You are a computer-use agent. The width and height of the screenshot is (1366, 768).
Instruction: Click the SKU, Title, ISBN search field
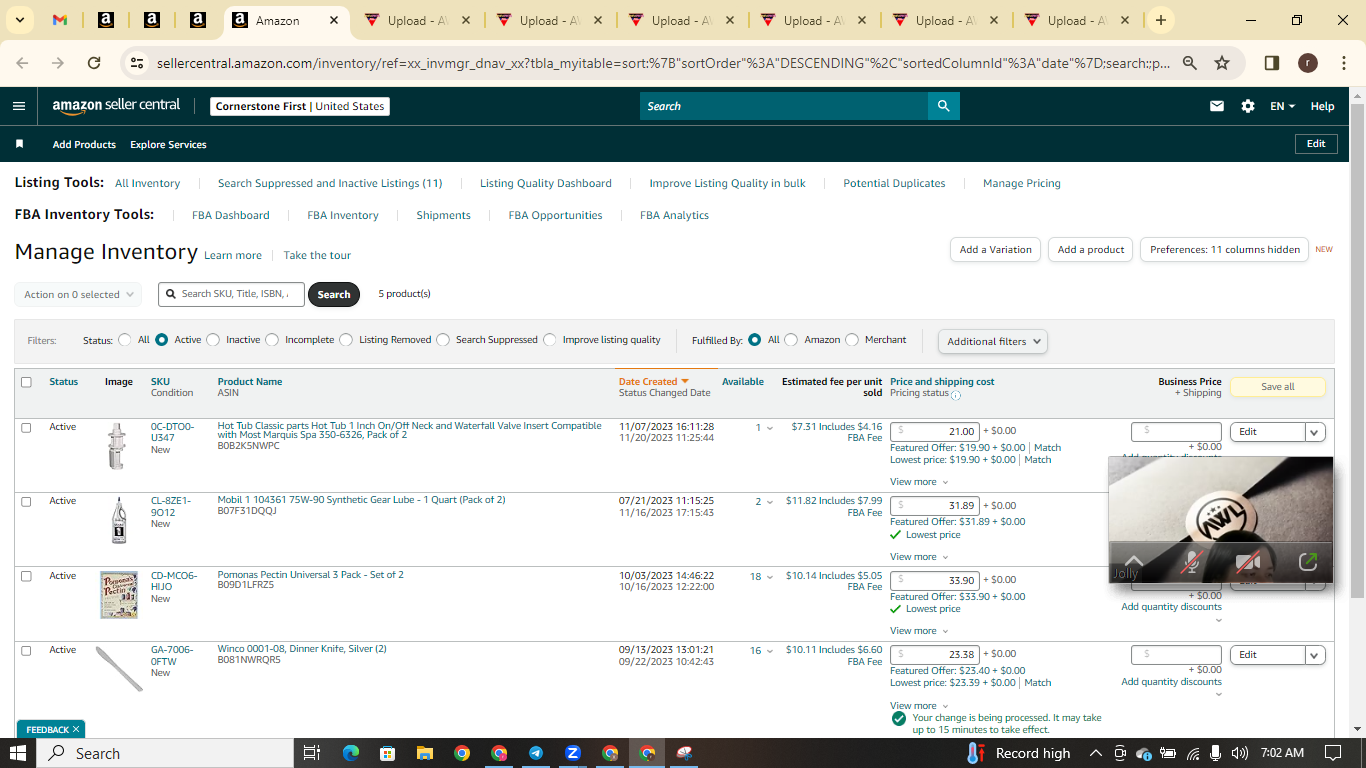(x=231, y=294)
